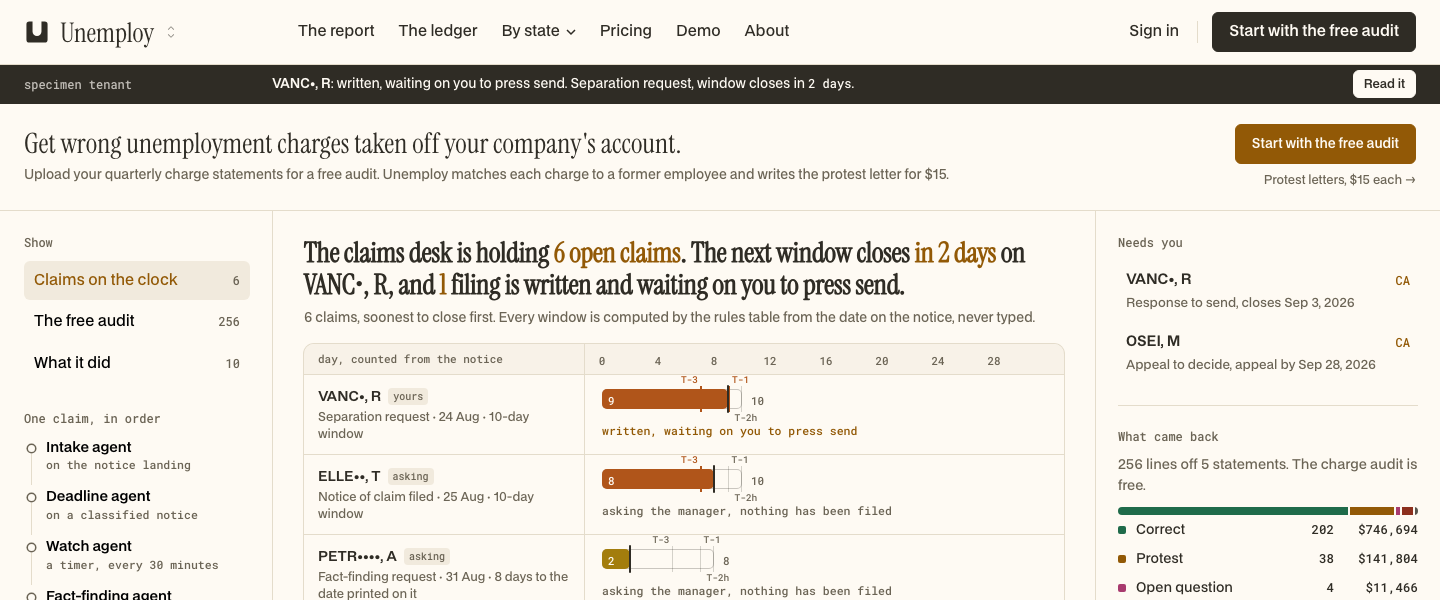This screenshot has width=1440, height=600.
Task: Click the Unemploy logo icon
Action: [x=37, y=32]
